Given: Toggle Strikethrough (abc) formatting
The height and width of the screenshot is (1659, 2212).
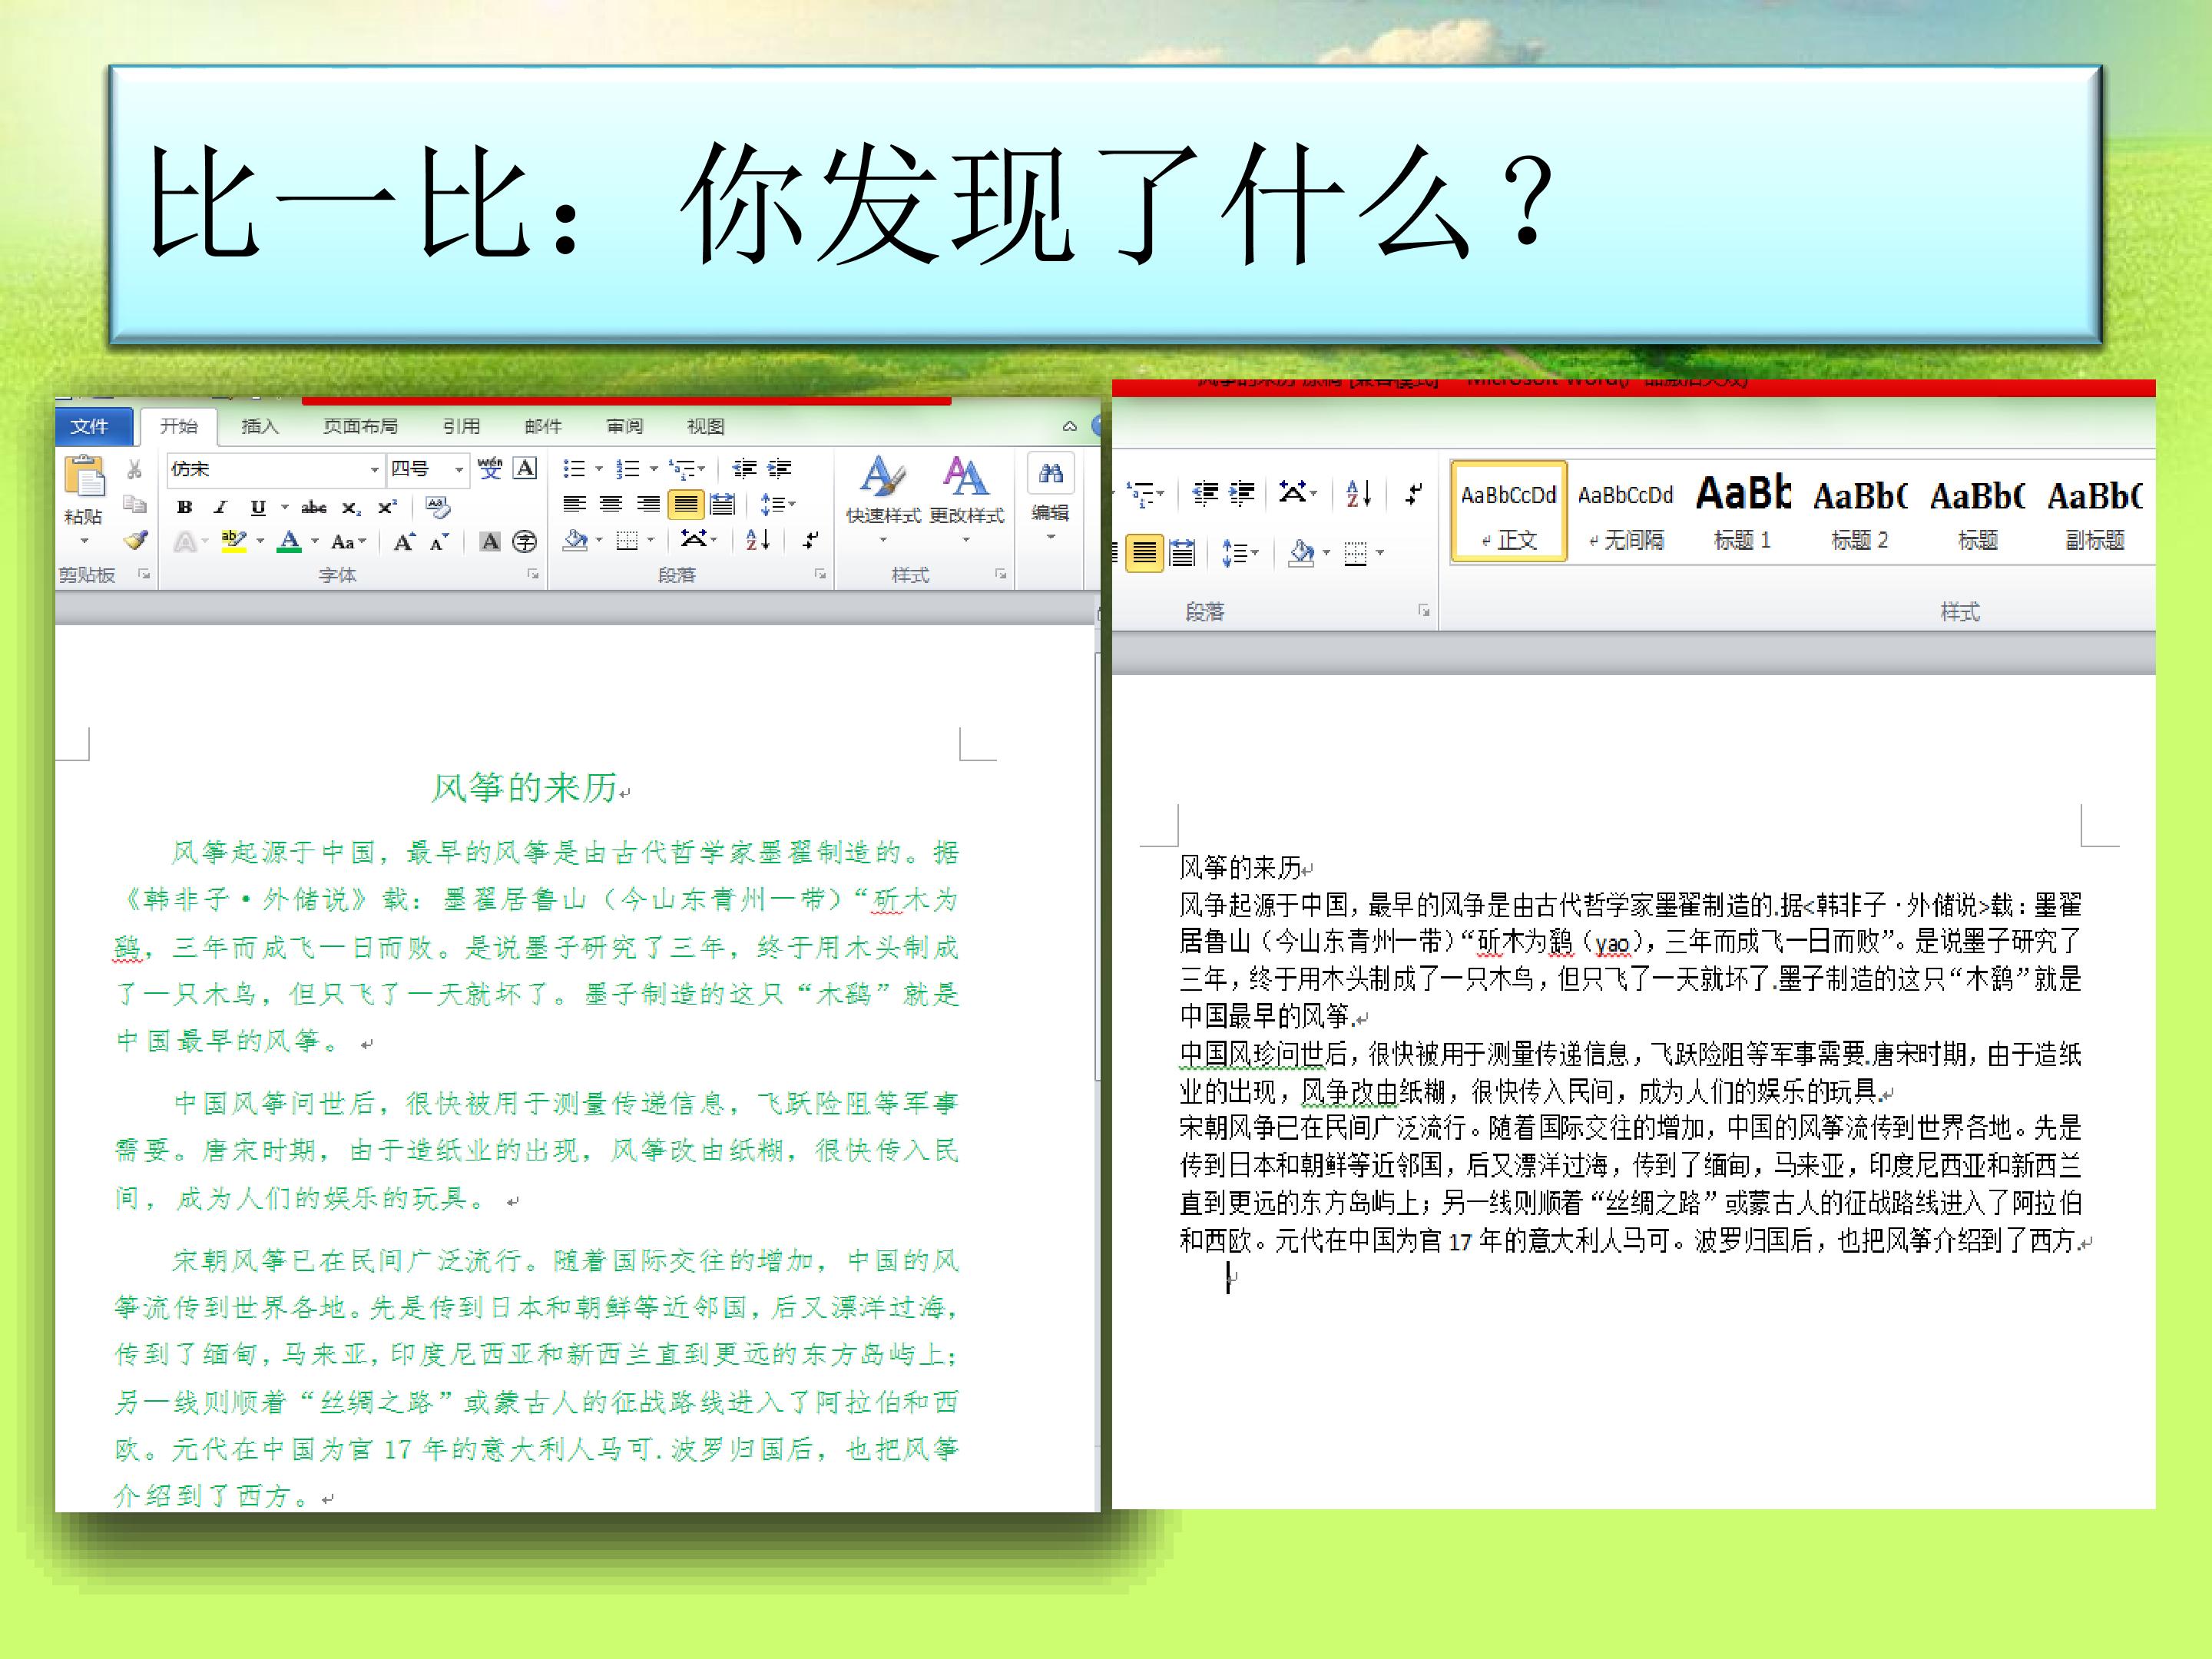Looking at the screenshot, I should click(314, 507).
